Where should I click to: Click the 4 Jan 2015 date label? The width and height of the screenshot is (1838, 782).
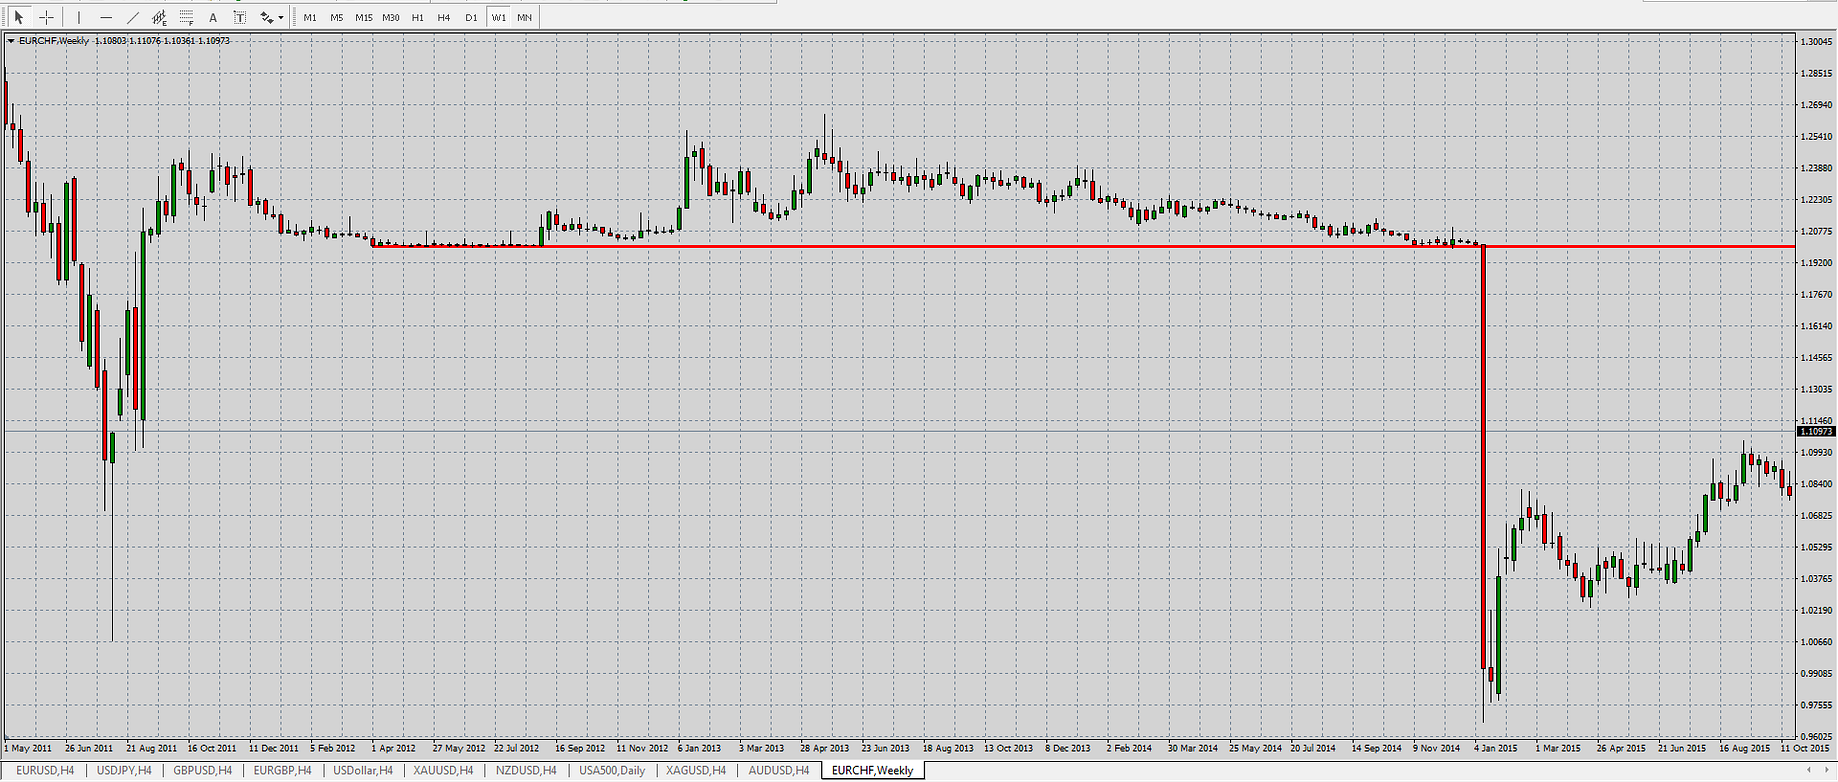point(1496,748)
